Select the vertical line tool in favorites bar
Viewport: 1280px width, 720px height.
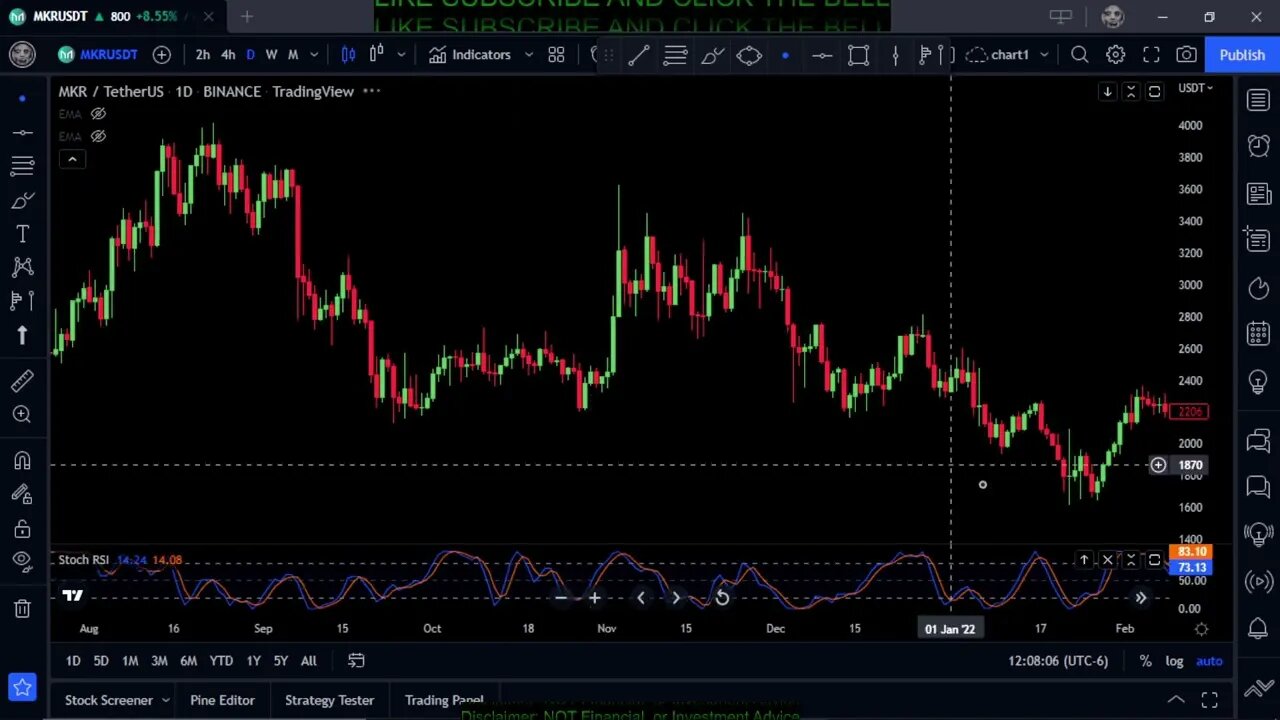coord(895,55)
